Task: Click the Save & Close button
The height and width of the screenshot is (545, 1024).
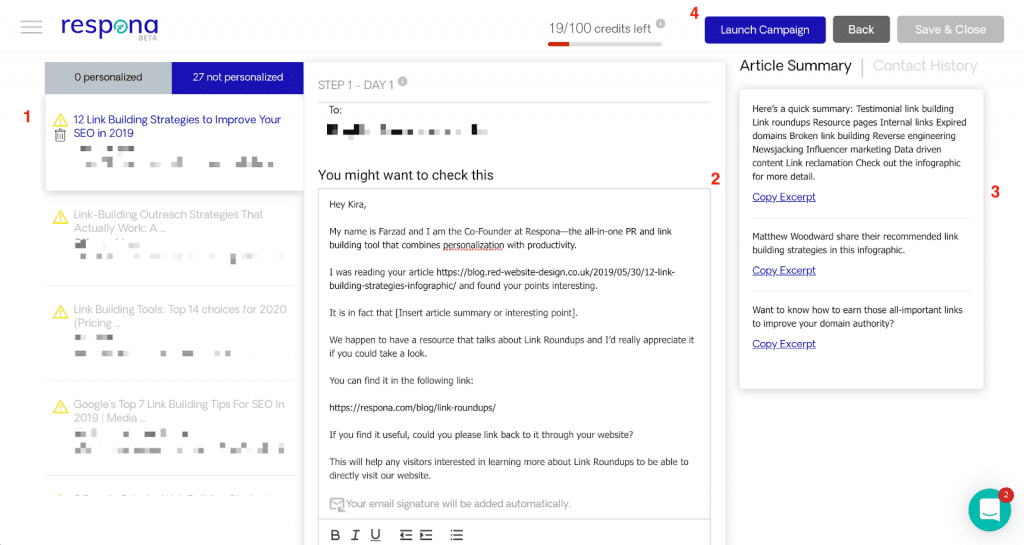Action: (x=950, y=30)
